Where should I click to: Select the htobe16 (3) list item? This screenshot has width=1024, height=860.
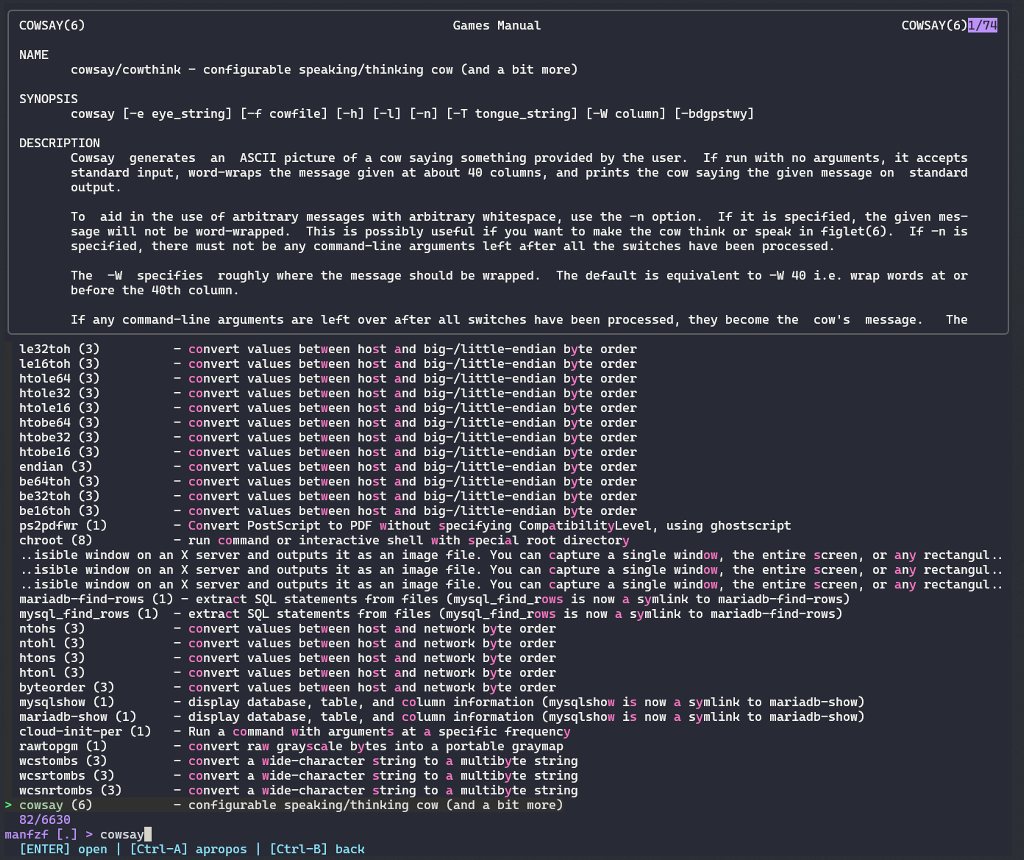pyautogui.click(x=328, y=452)
